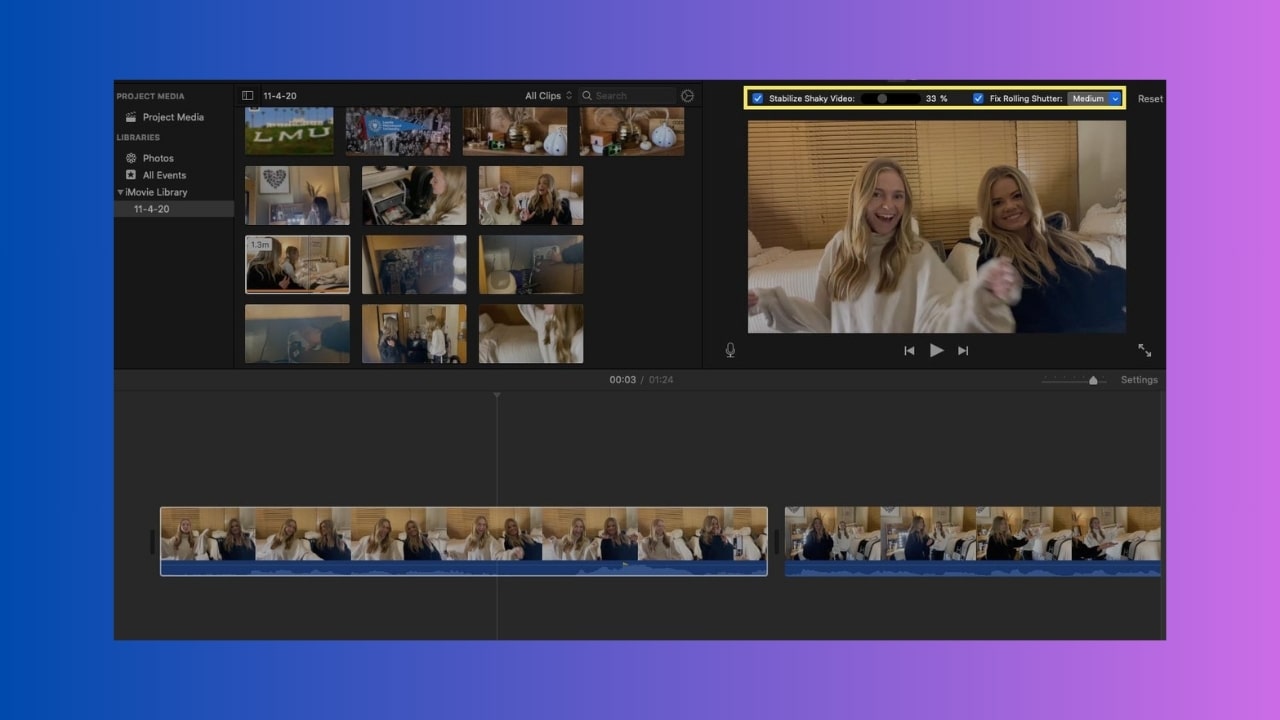Click the Reset button

coord(1150,99)
